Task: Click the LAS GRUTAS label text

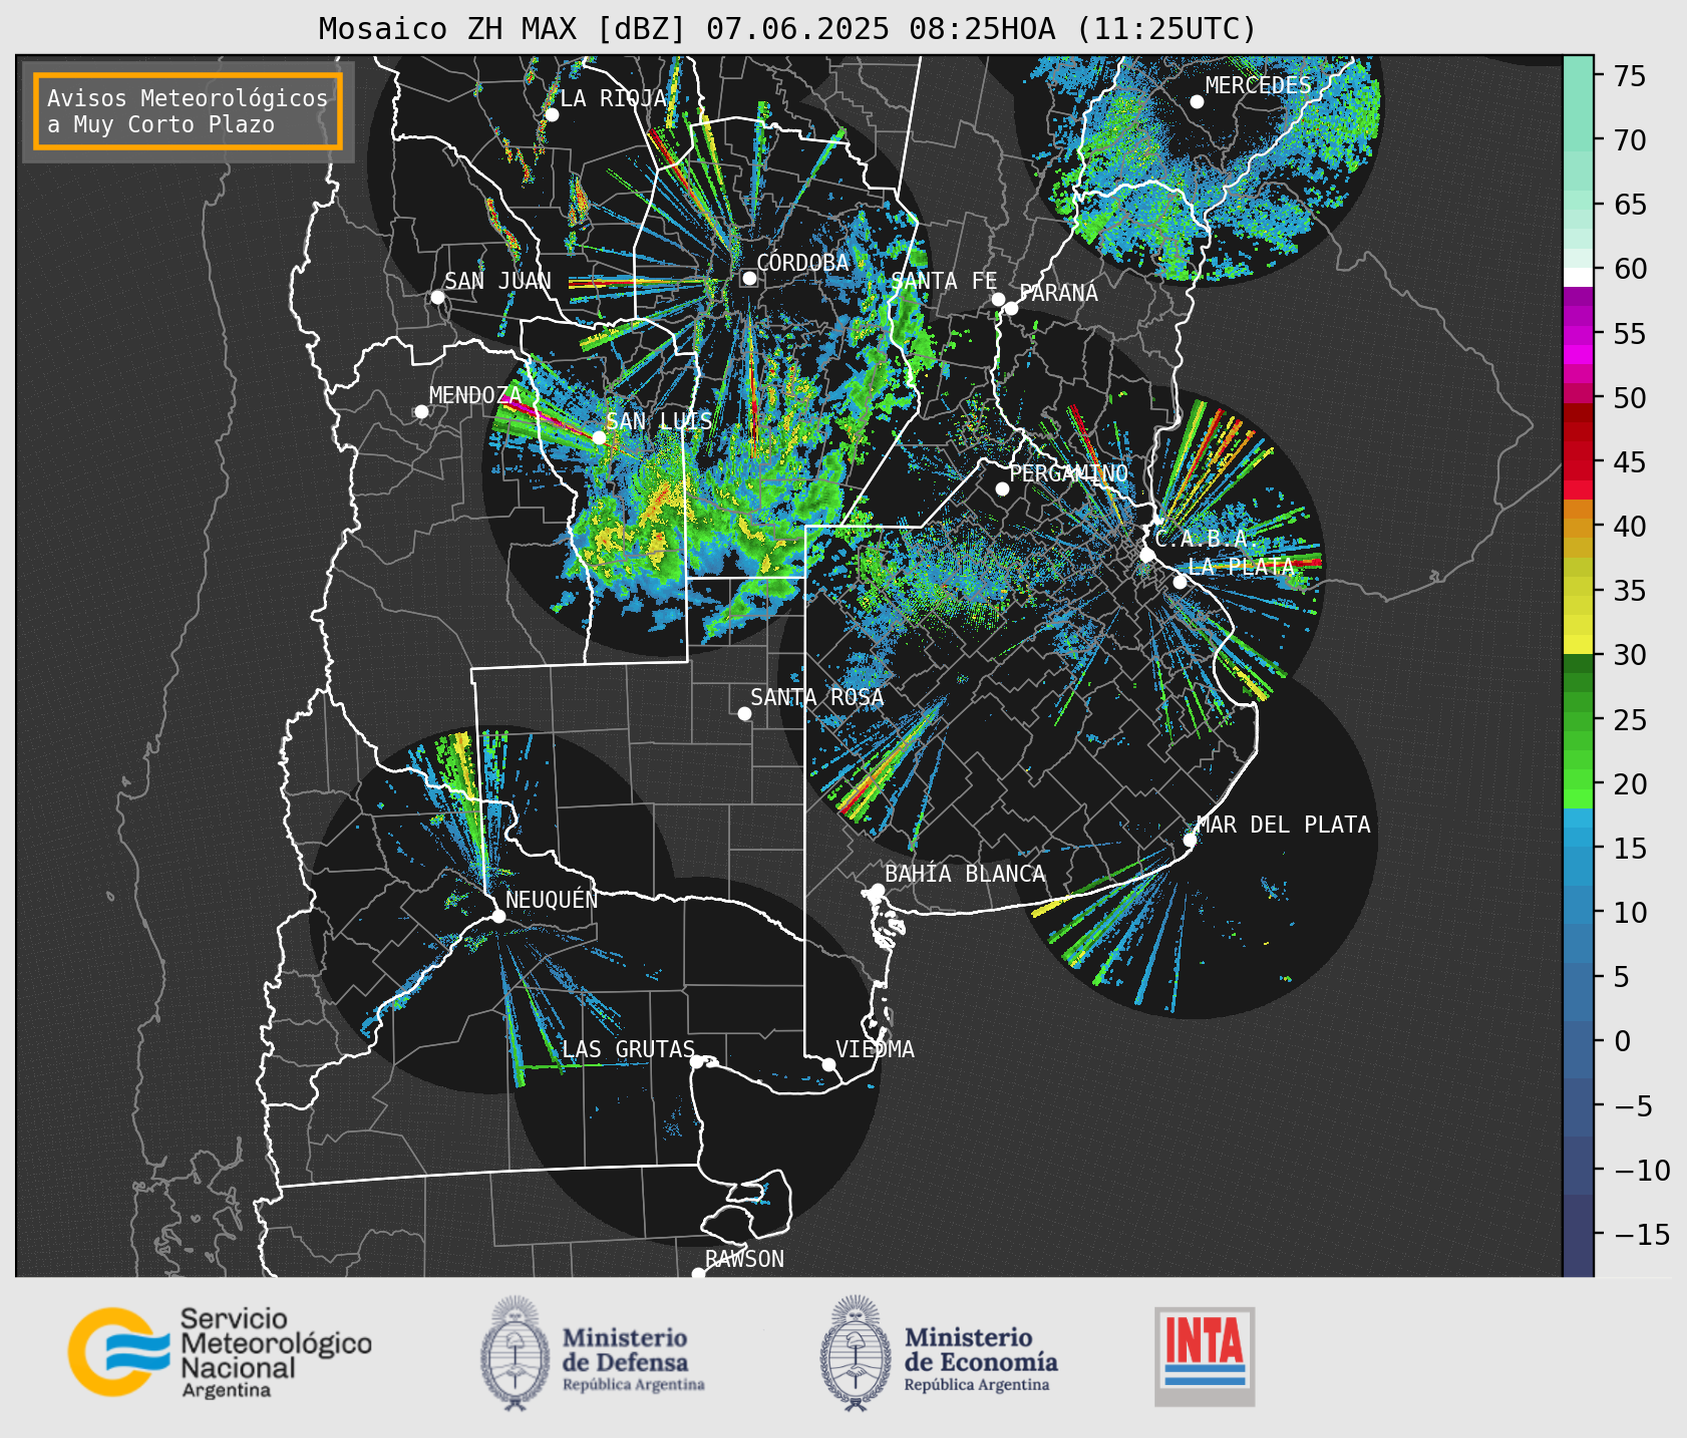Action: pos(628,1049)
